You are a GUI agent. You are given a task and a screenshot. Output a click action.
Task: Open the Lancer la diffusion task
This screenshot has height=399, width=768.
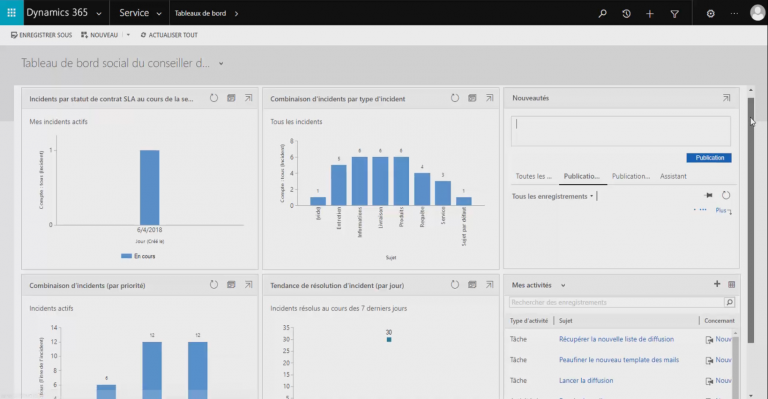click(x=586, y=380)
